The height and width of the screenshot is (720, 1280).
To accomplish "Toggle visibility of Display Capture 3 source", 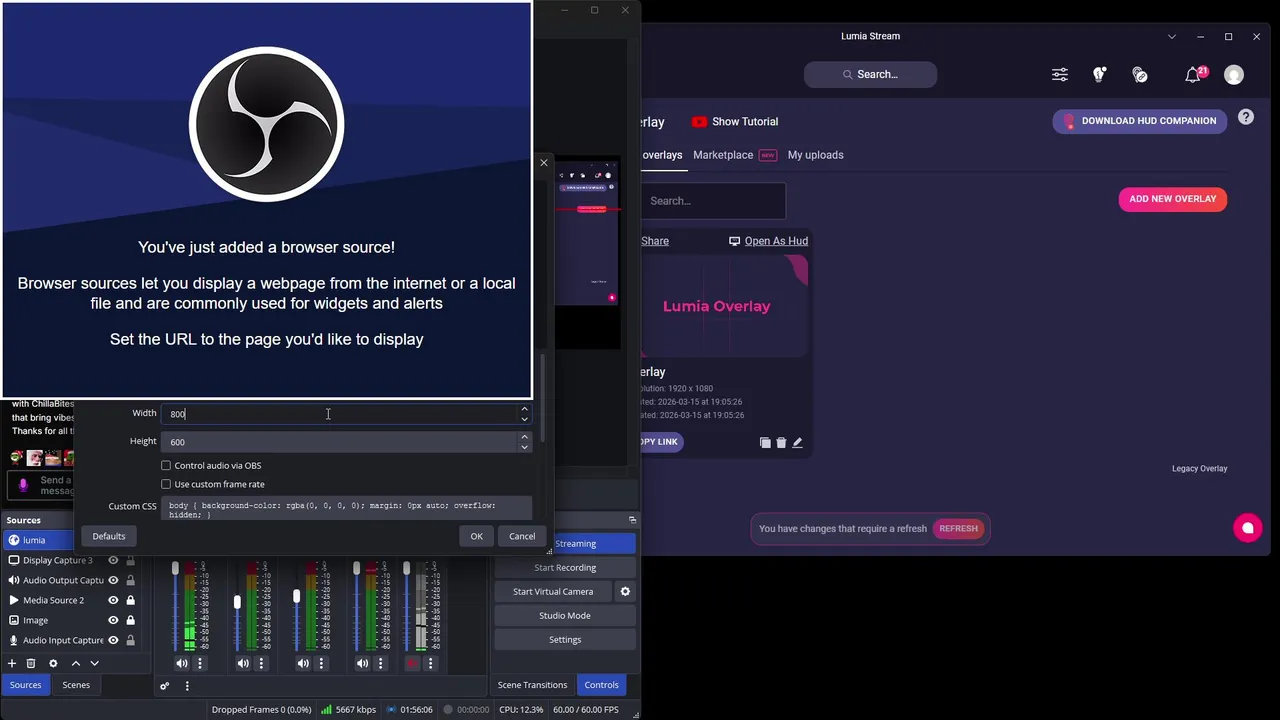I will tap(113, 561).
